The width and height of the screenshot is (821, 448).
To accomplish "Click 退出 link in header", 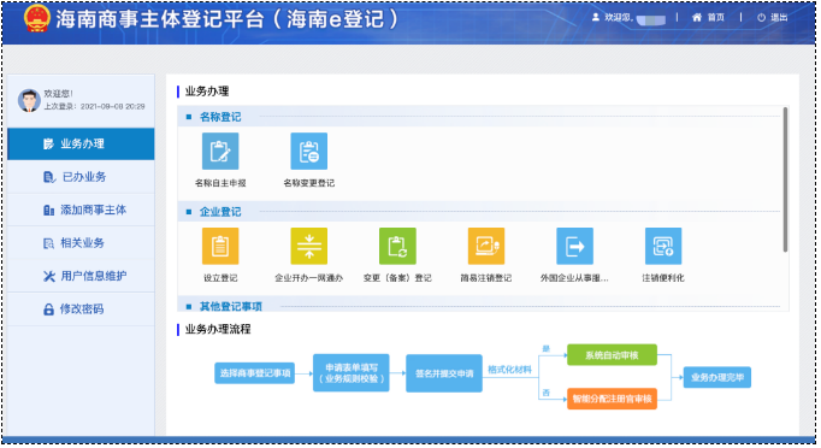I will (779, 17).
